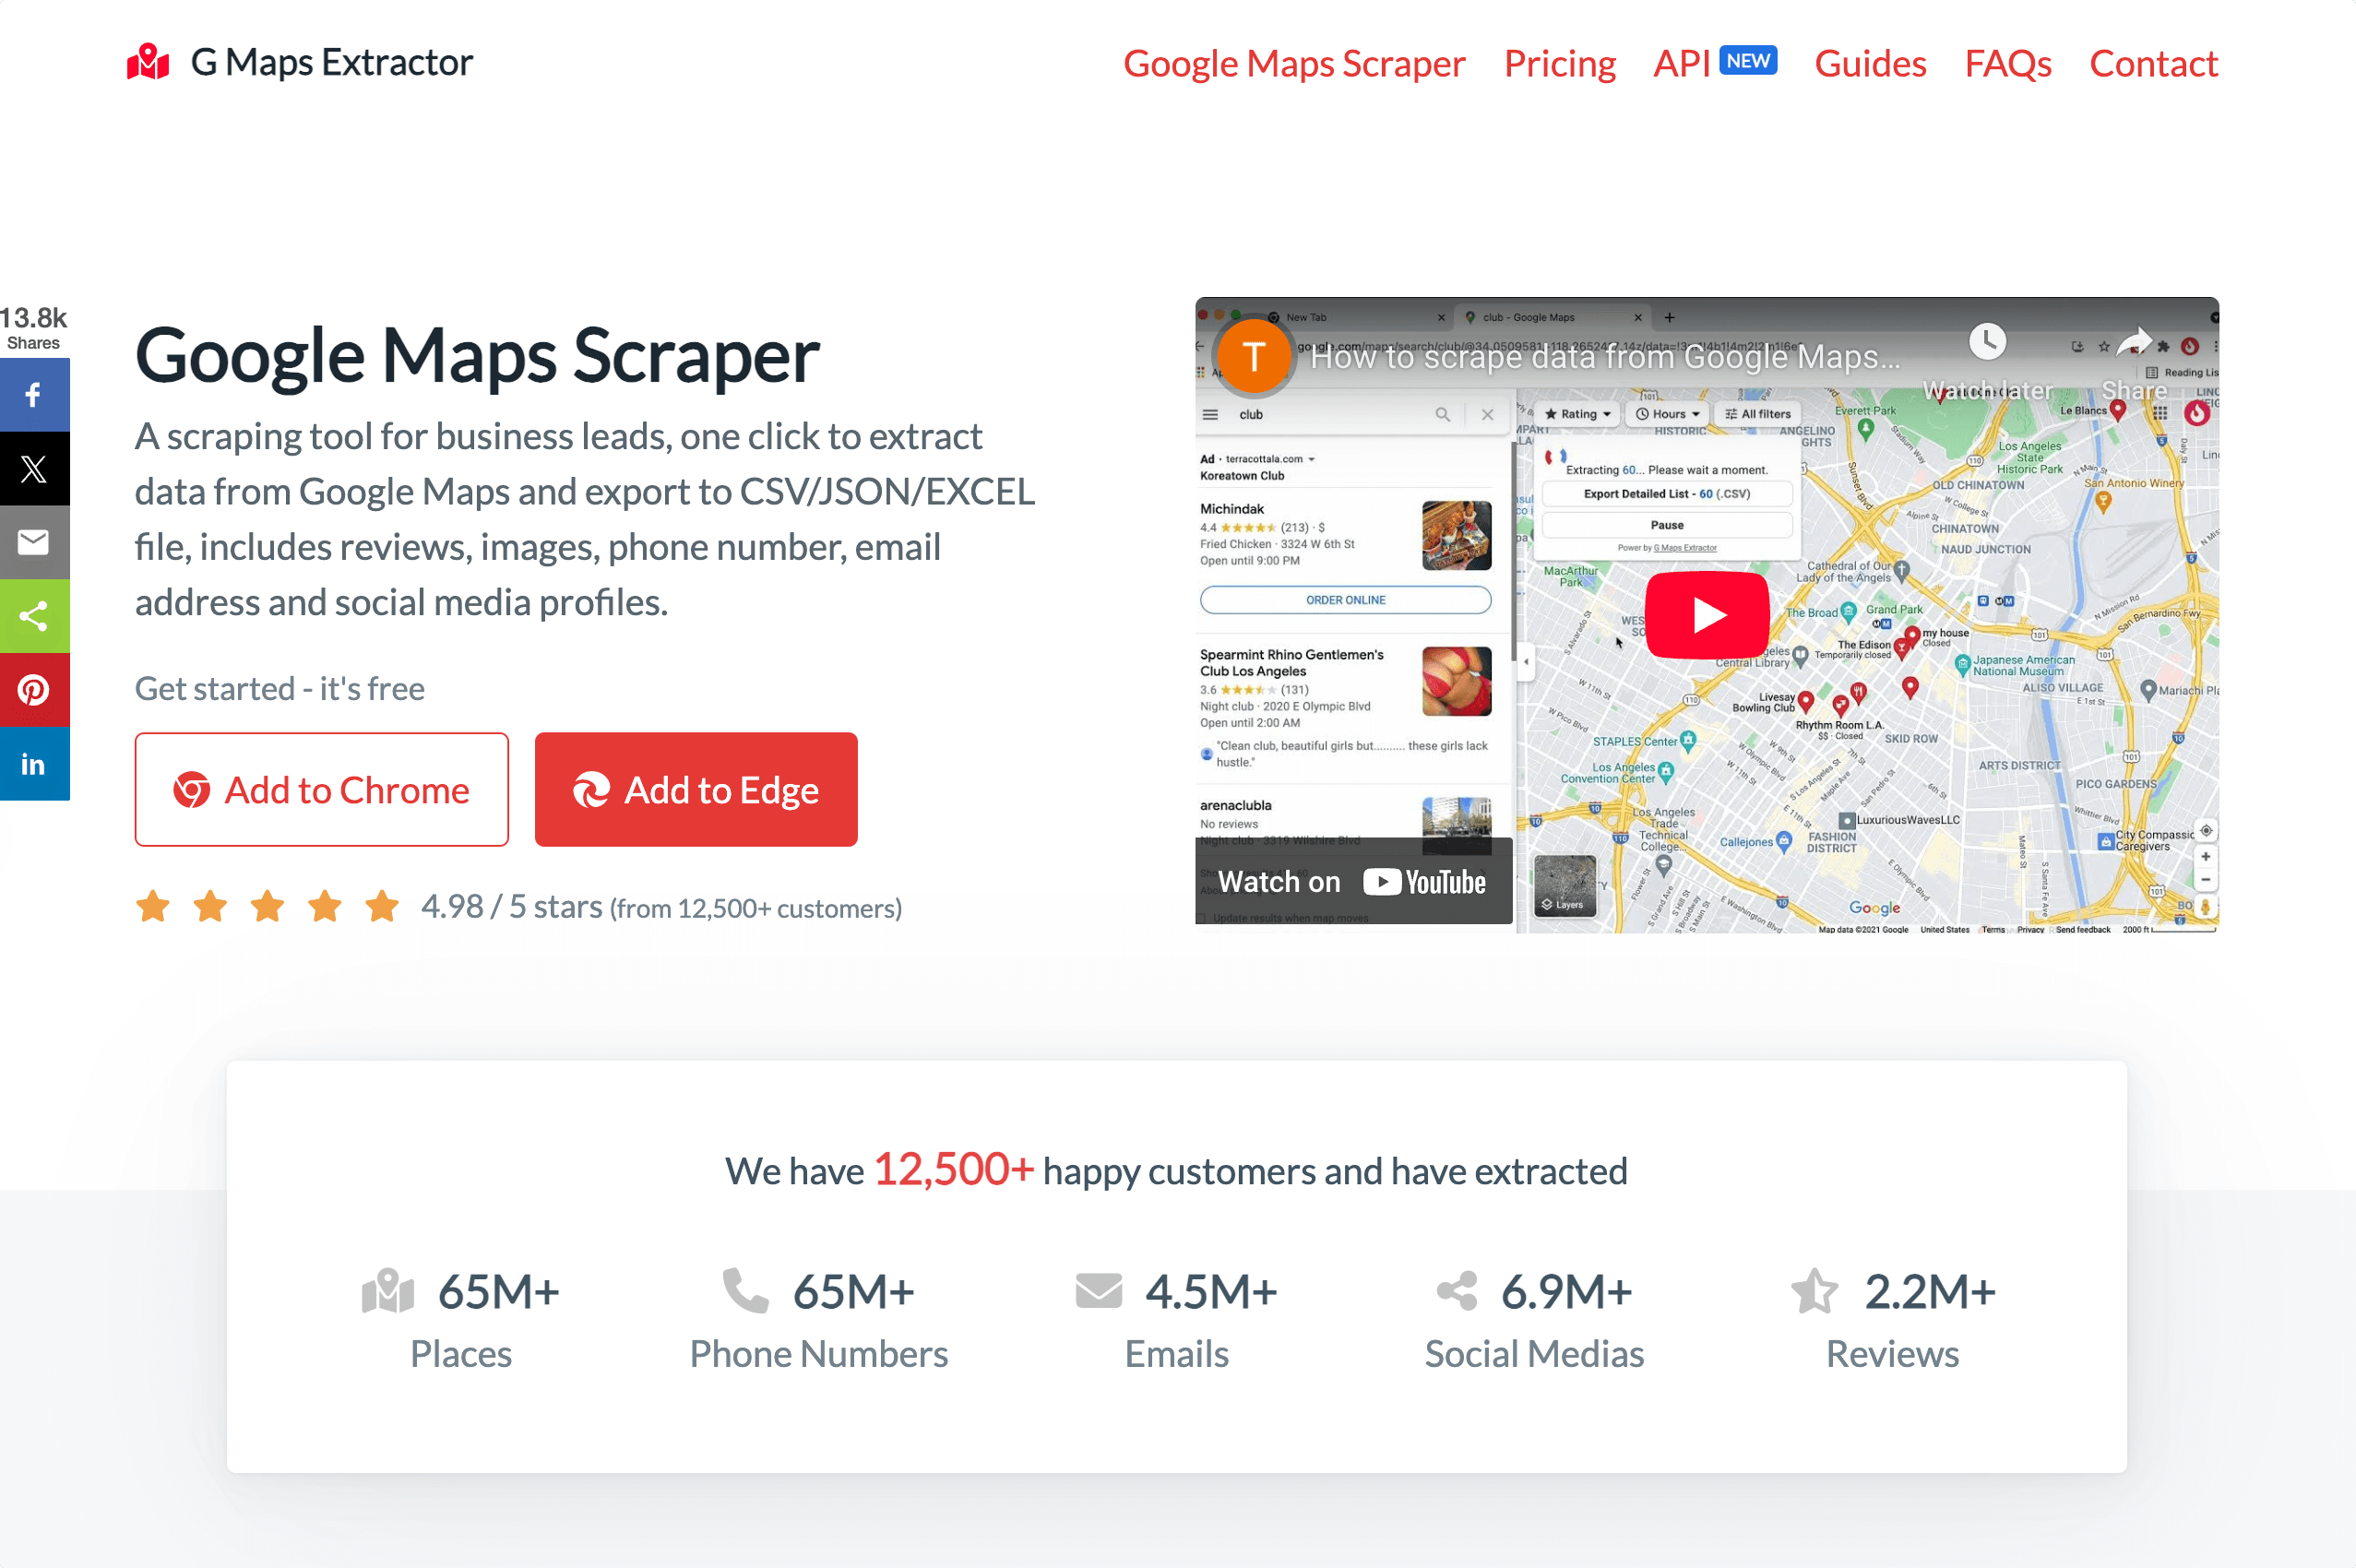Click the '4.98 / 5 stars' rating text

click(511, 907)
